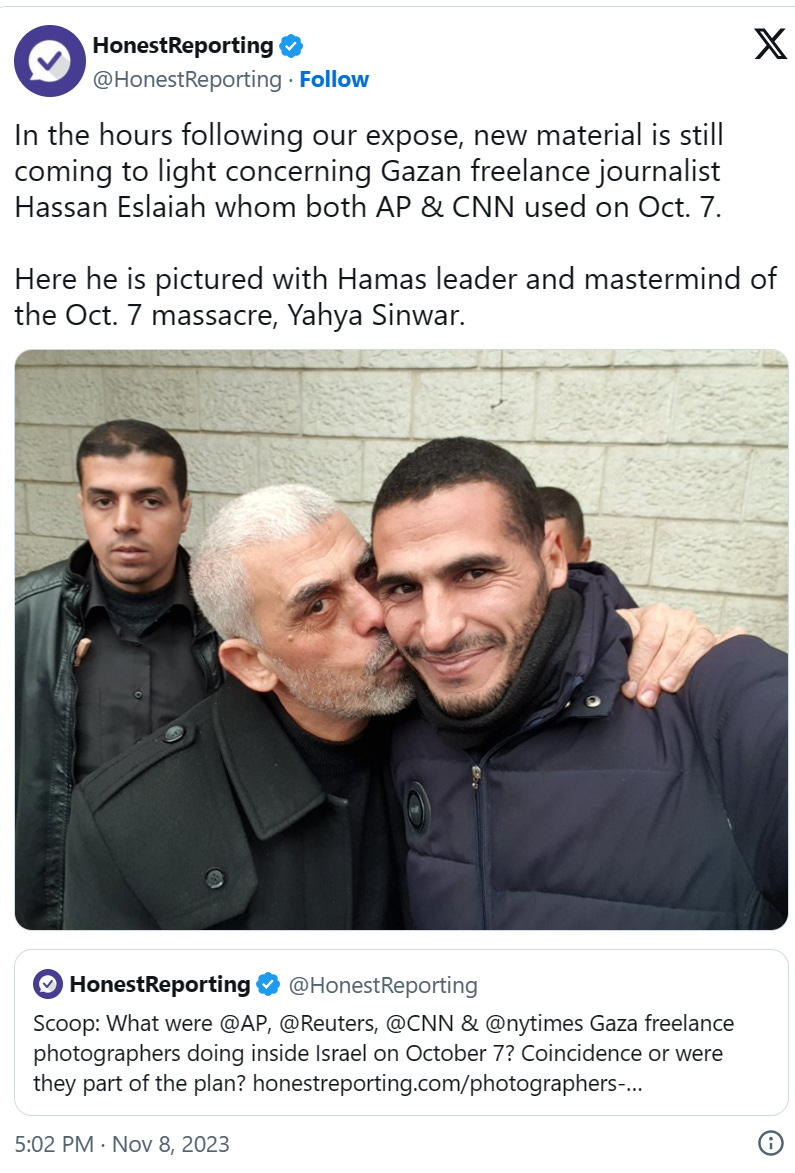Follow the HonestReporting account
Image resolution: width=795 pixels, height=1173 pixels.
click(334, 79)
